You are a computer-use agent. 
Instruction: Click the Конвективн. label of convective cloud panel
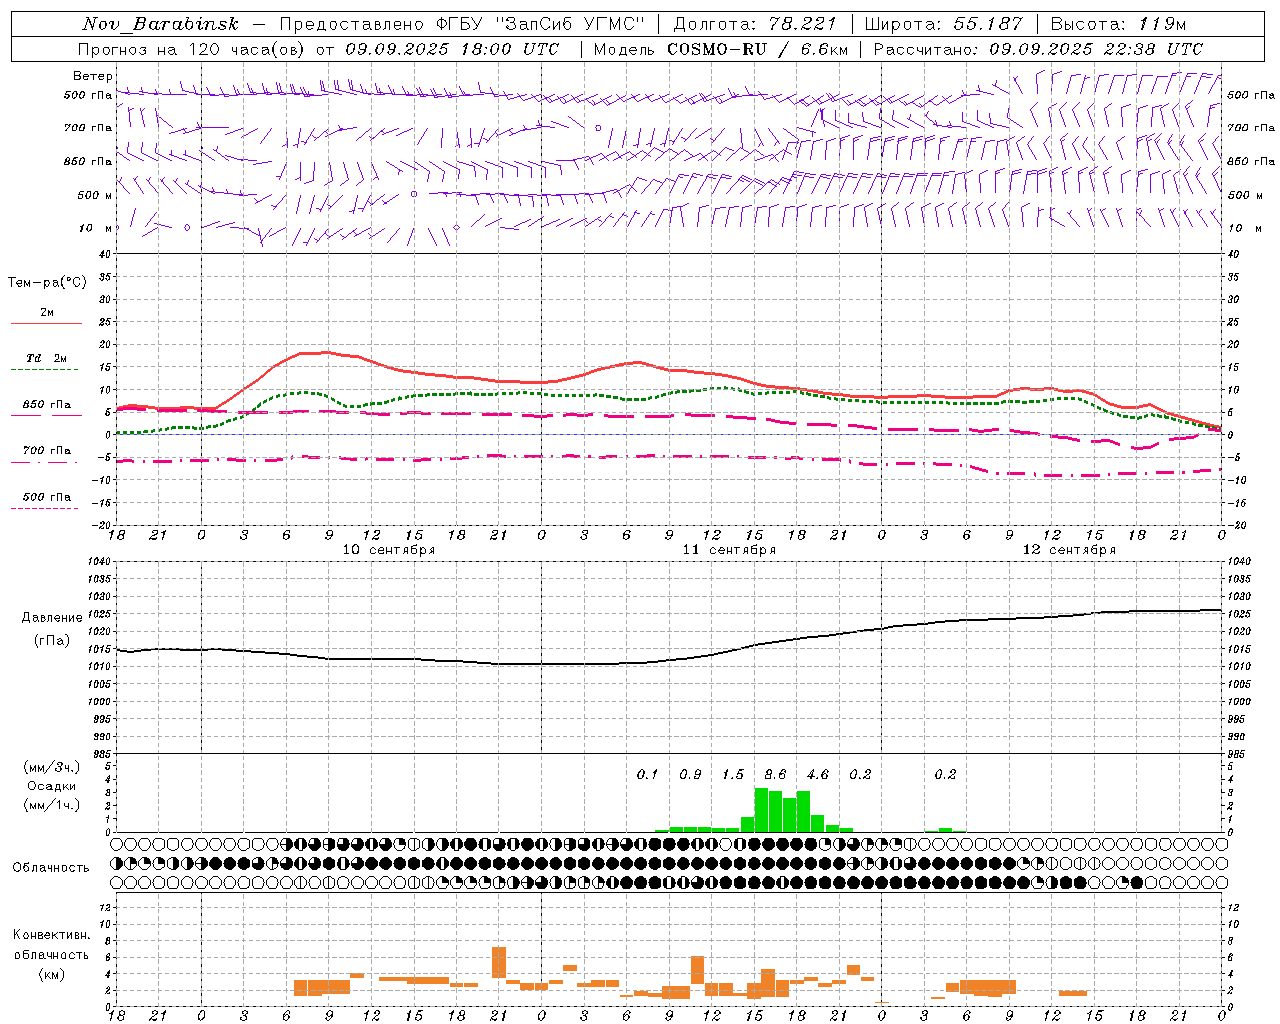51,935
